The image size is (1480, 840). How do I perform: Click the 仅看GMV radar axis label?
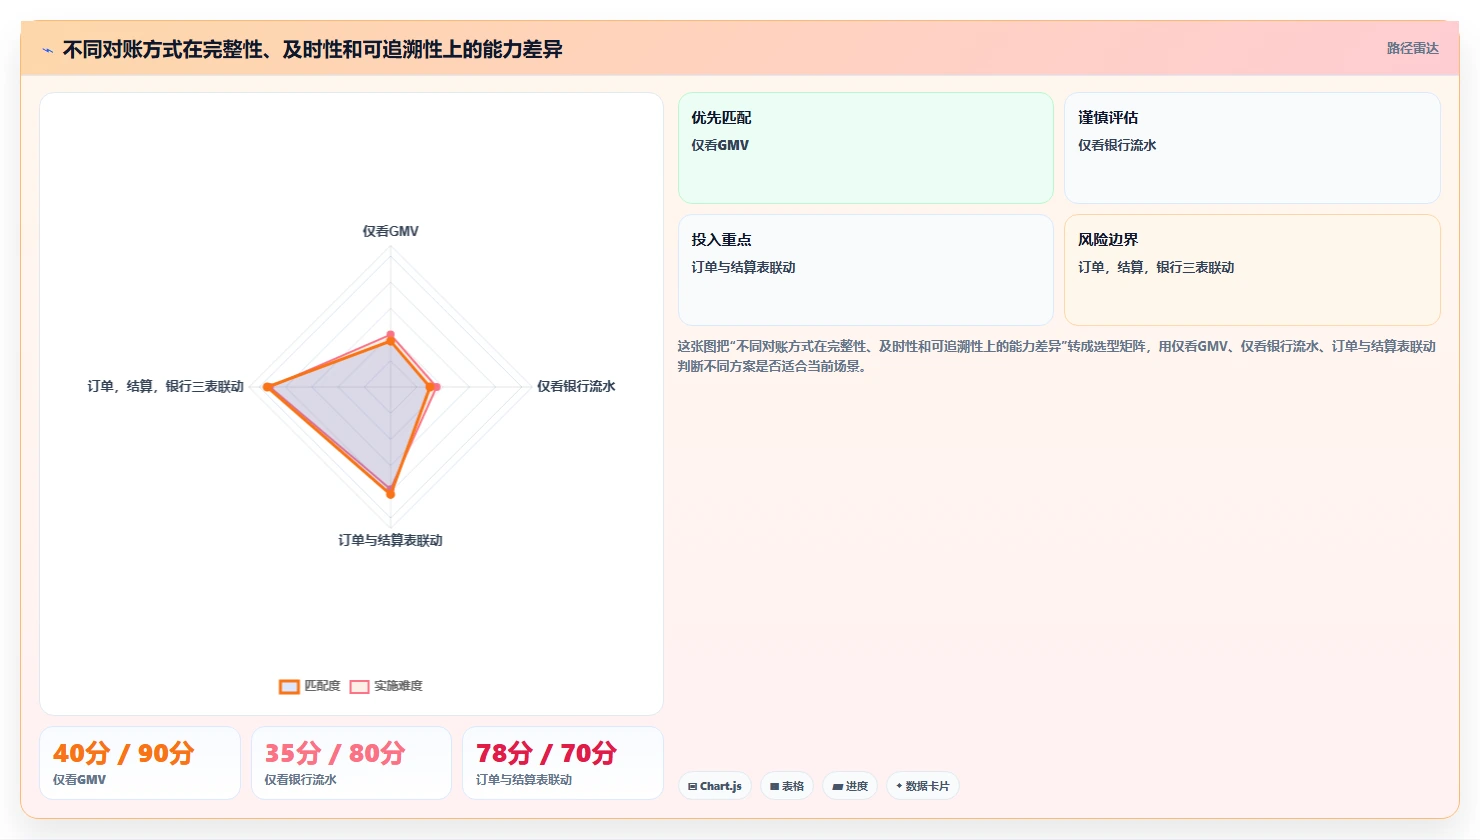pos(391,231)
